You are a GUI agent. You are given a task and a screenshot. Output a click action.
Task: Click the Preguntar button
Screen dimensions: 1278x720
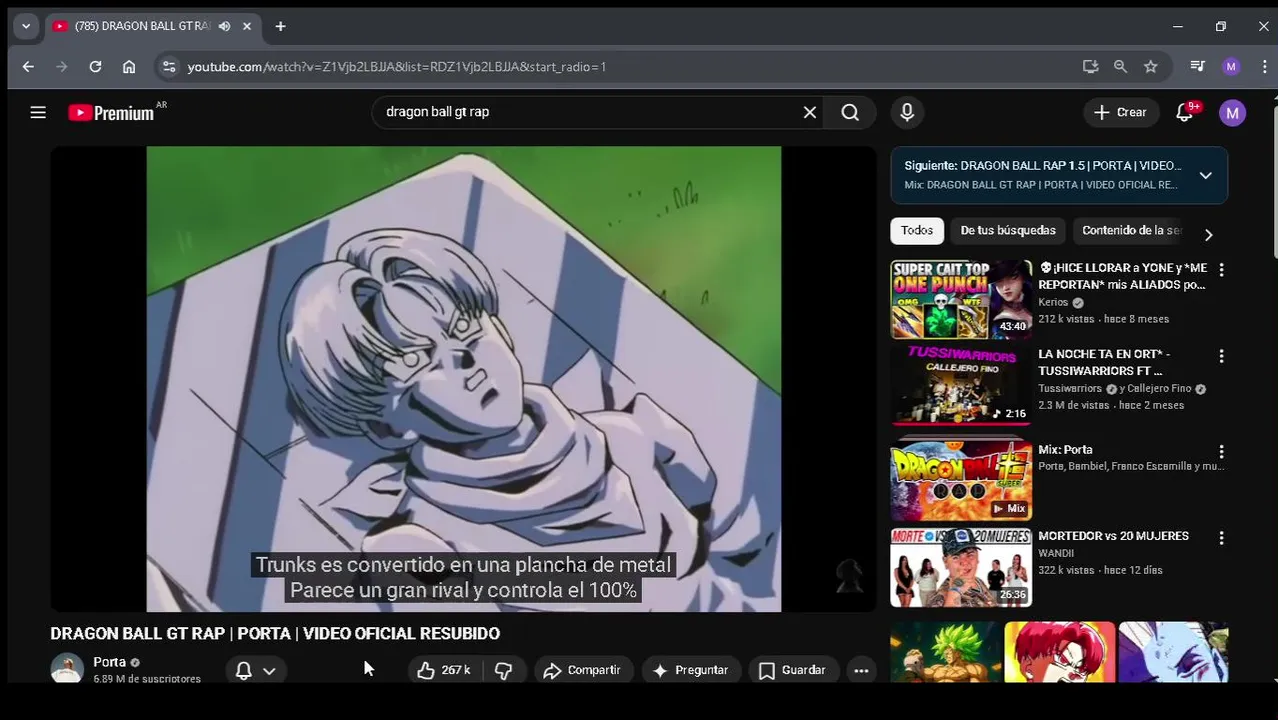690,670
